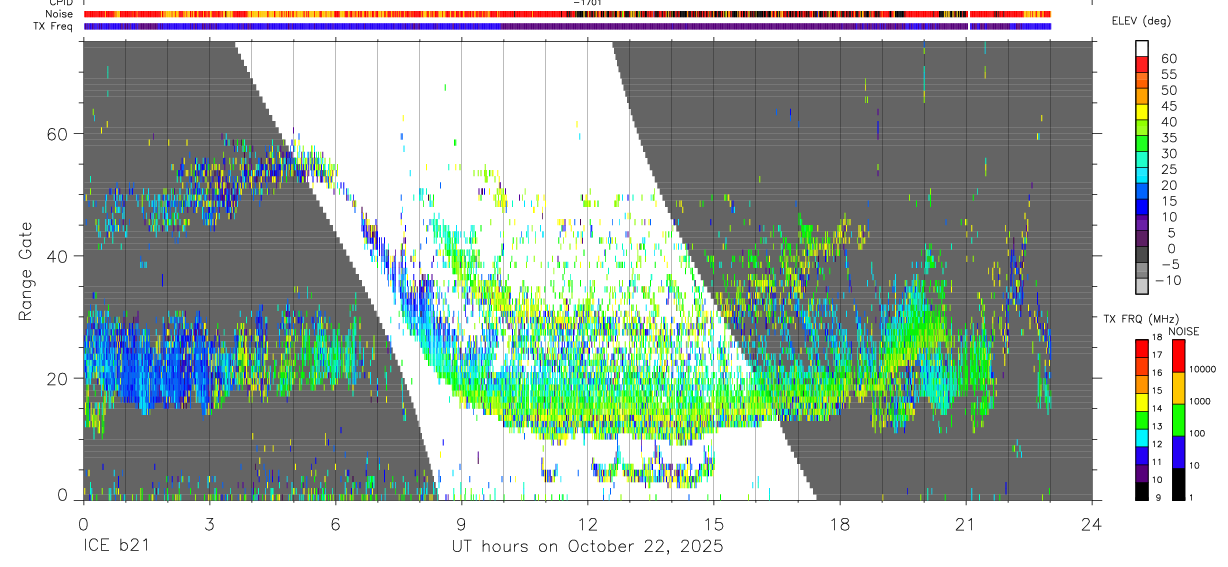
Task: Click the black segment of the NOISE color bar
Action: (x=1179, y=484)
